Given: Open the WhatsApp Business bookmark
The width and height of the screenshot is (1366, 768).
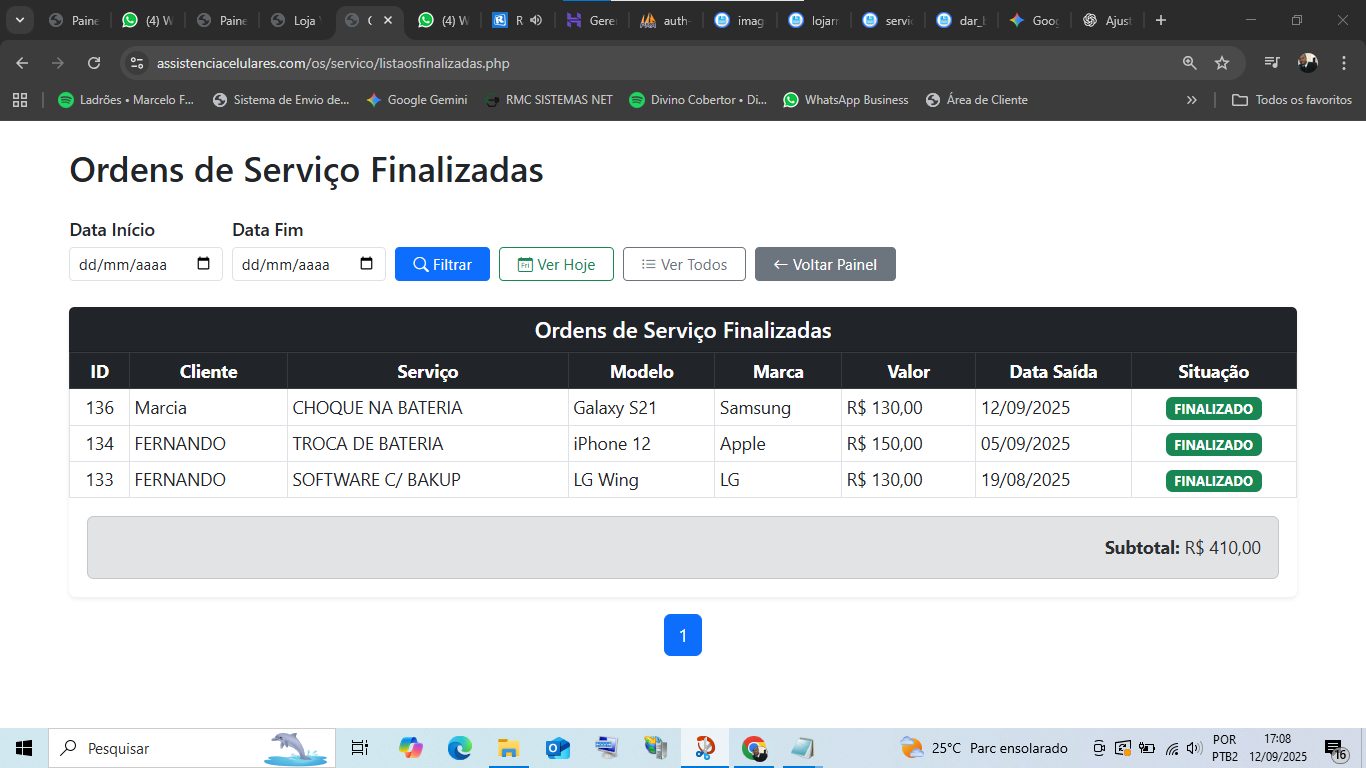Looking at the screenshot, I should click(846, 100).
